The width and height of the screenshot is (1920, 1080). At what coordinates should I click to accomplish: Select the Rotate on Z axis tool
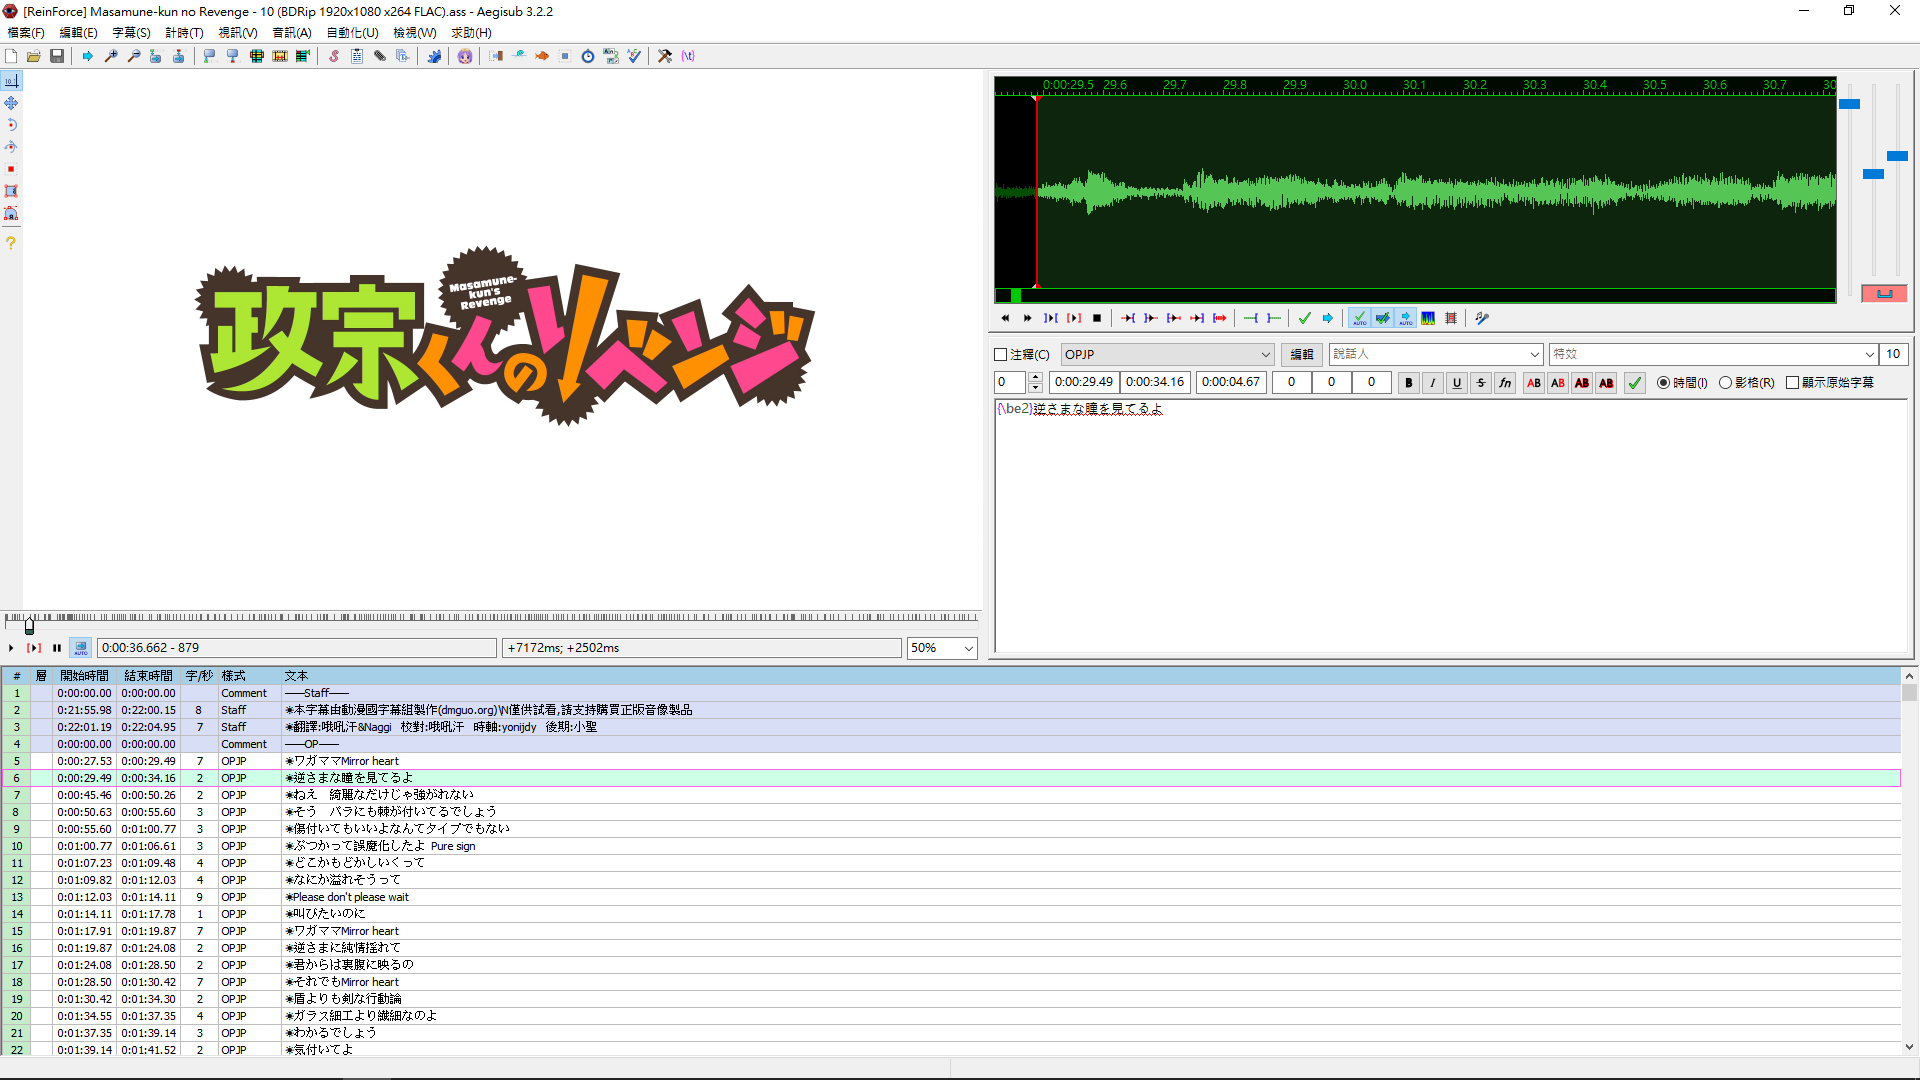(11, 125)
